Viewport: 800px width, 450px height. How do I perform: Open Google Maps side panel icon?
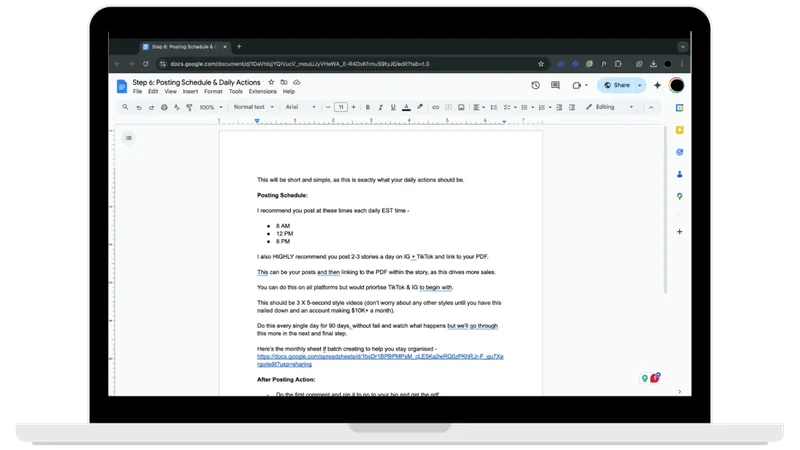click(680, 196)
